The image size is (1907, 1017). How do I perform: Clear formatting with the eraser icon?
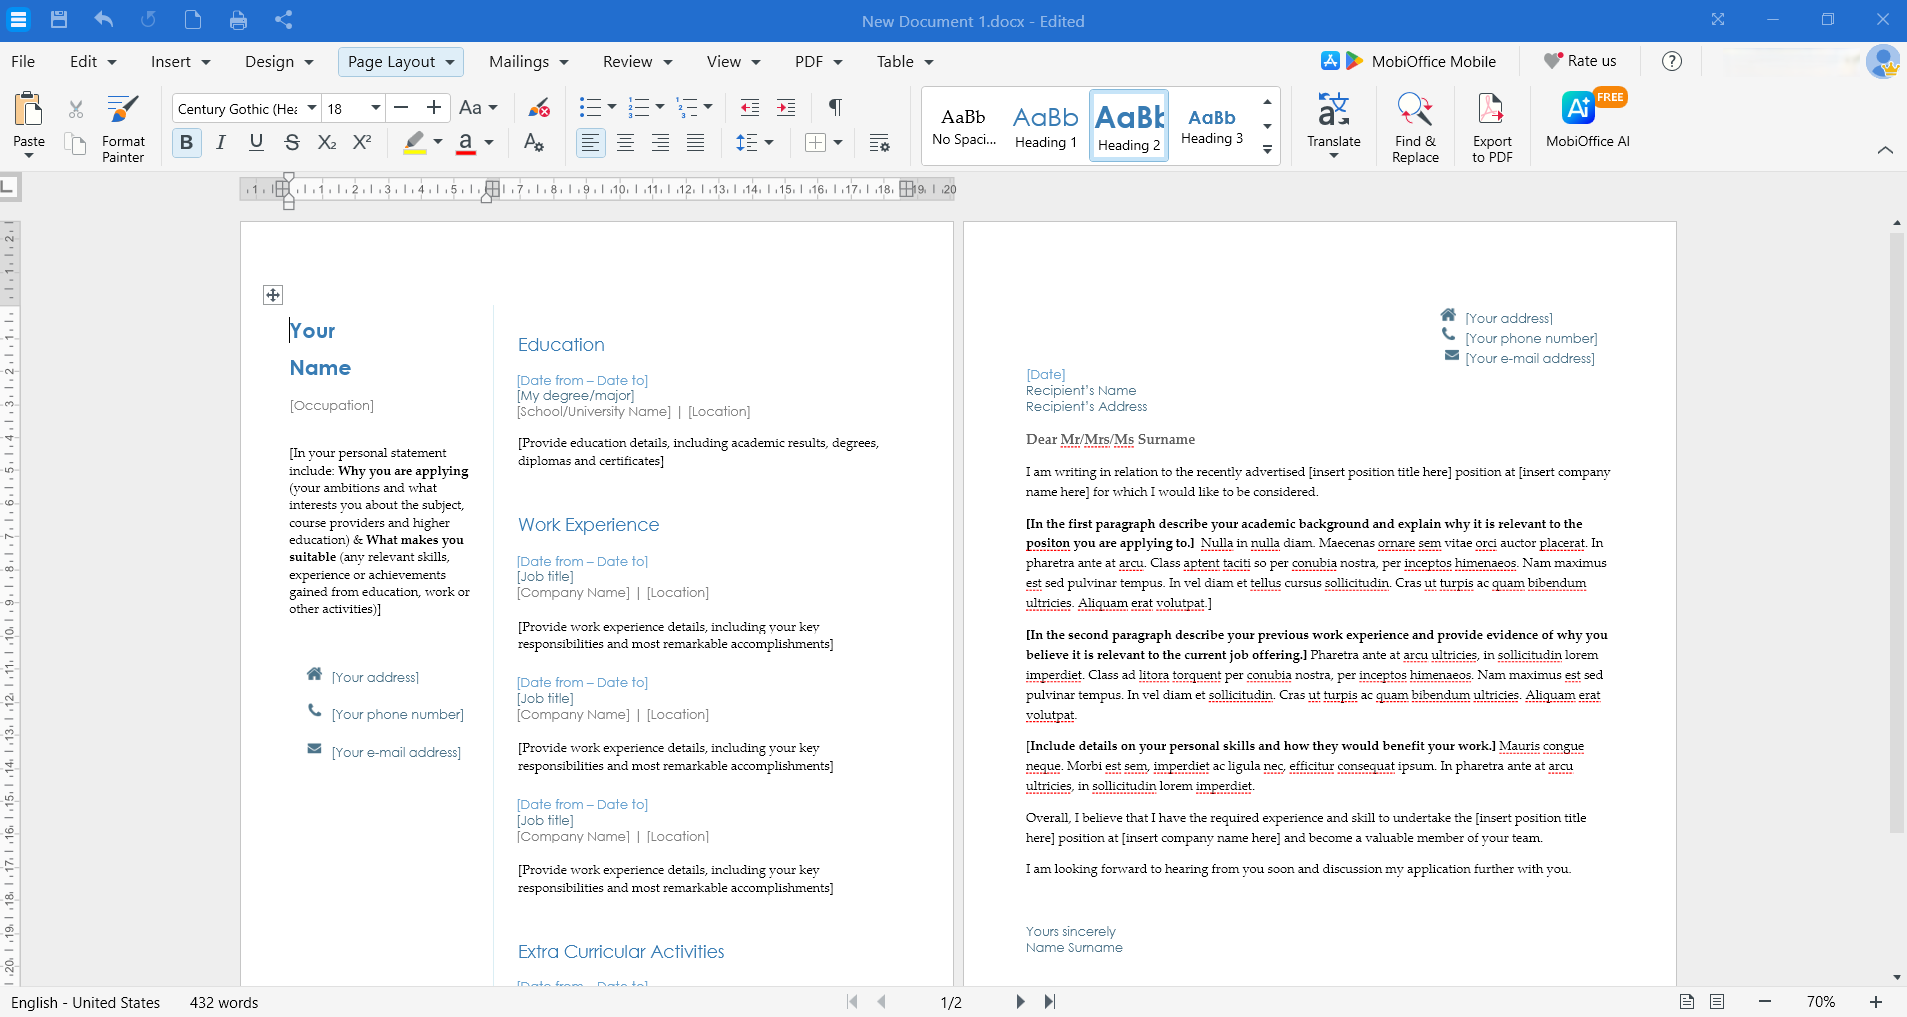(539, 108)
